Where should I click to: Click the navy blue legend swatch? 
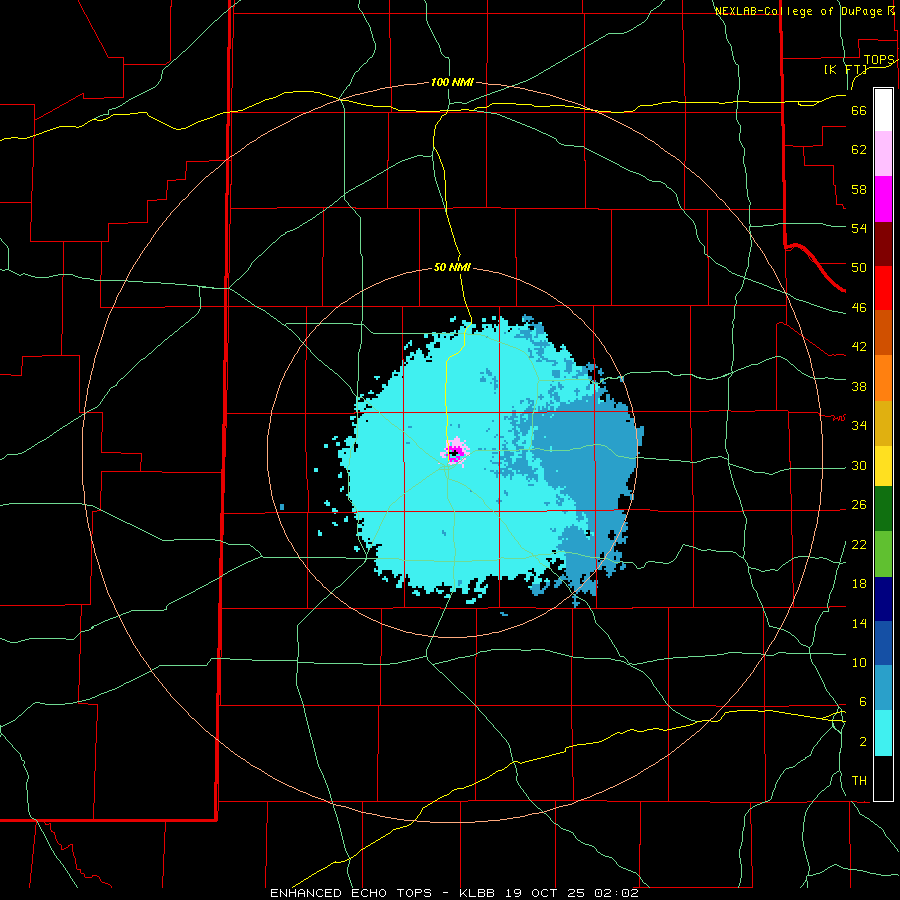(x=883, y=599)
